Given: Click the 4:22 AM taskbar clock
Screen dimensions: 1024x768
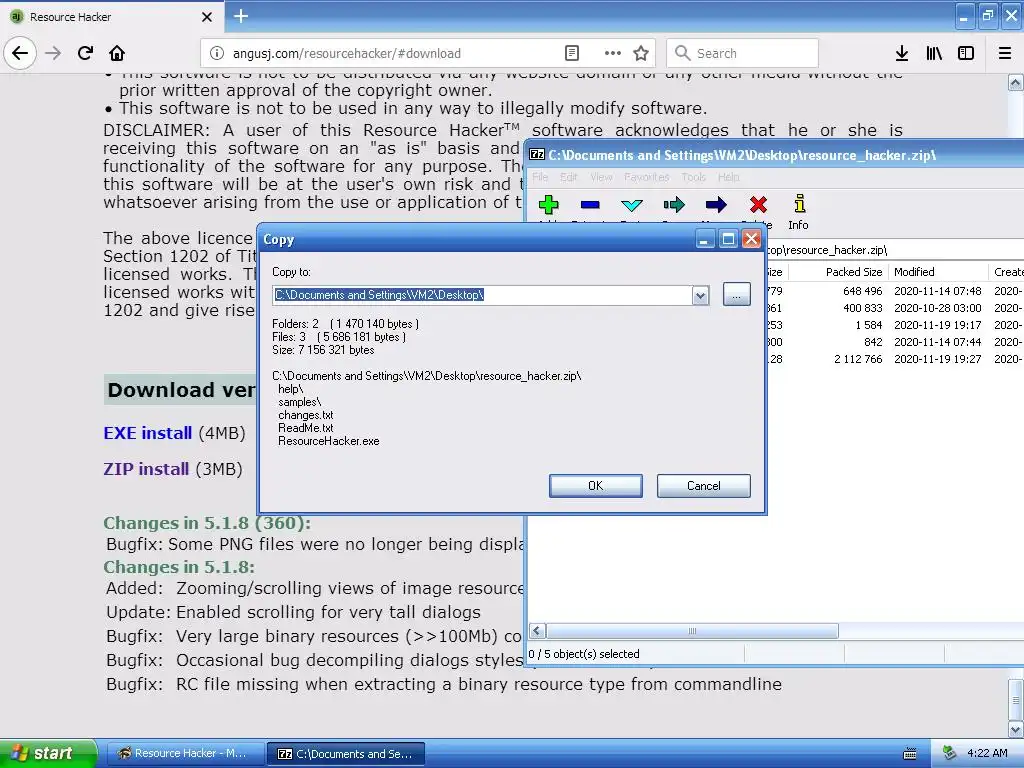Looking at the screenshot, I should 987,753.
